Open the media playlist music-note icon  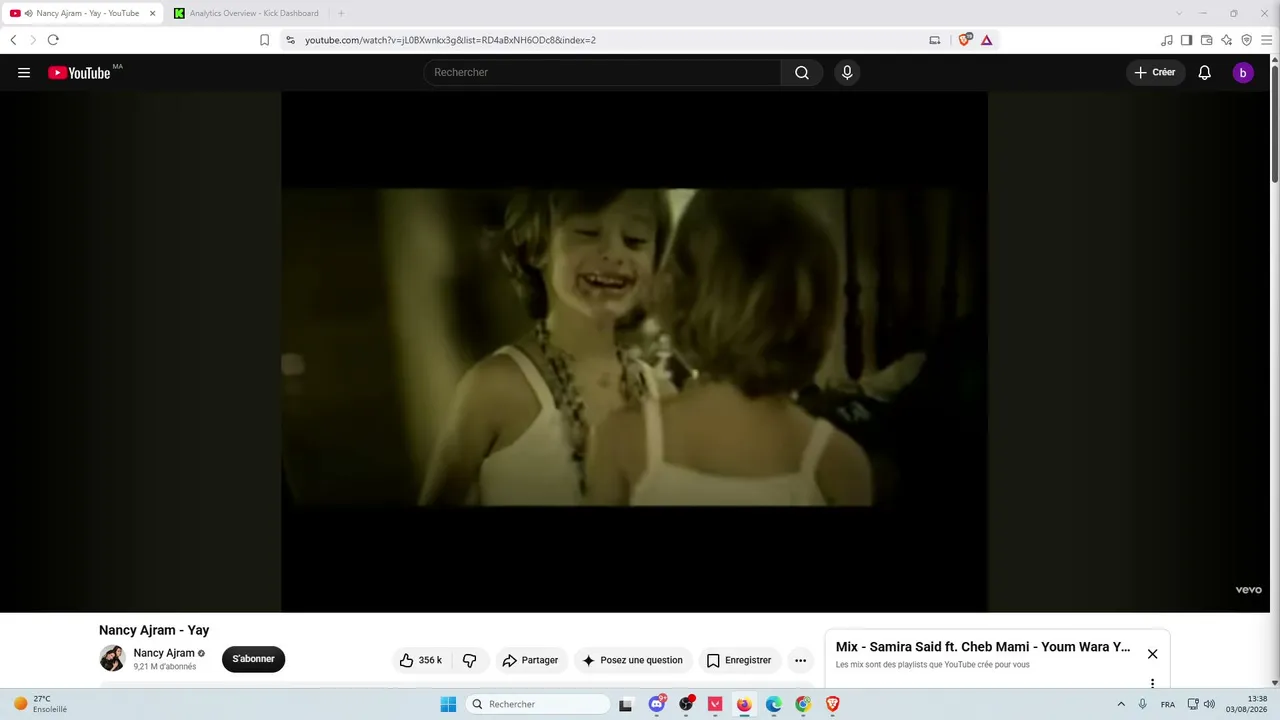[x=1167, y=40]
